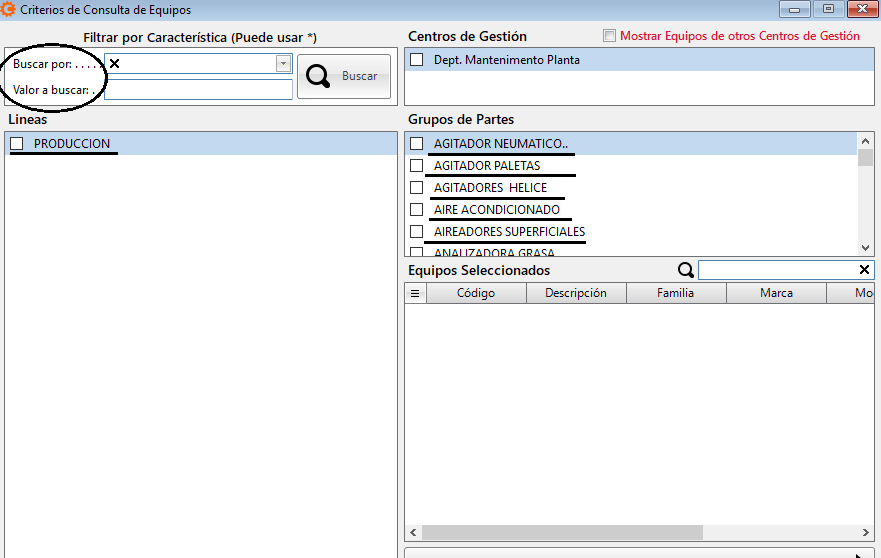Click down arrow of Grupos de Partes scrollbar
This screenshot has width=881, height=558.
[865, 248]
